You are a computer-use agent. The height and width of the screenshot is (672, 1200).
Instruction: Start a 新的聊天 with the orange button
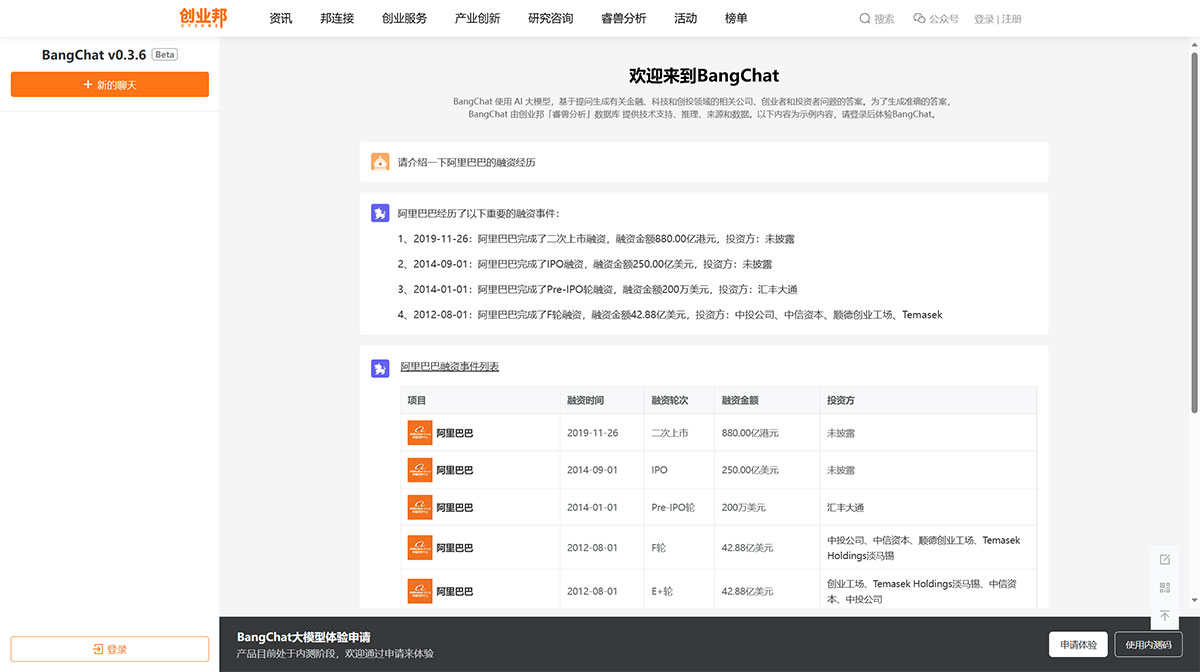109,84
